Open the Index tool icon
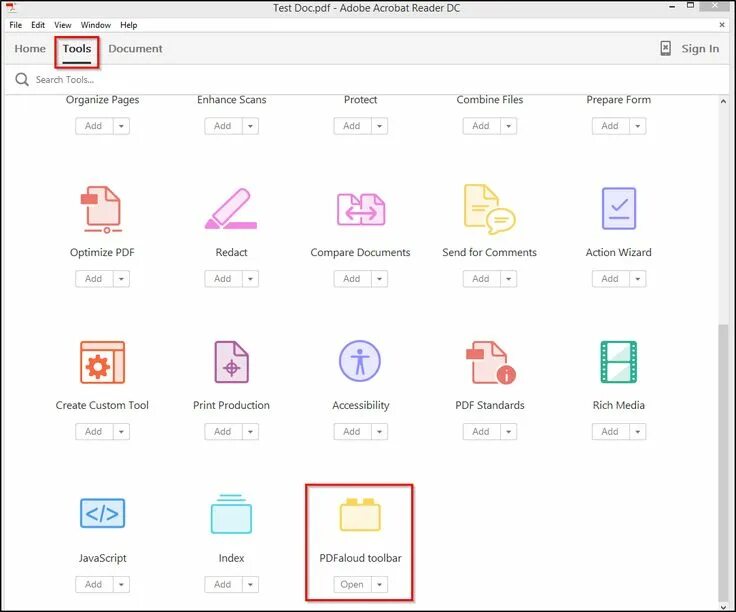 pos(231,514)
